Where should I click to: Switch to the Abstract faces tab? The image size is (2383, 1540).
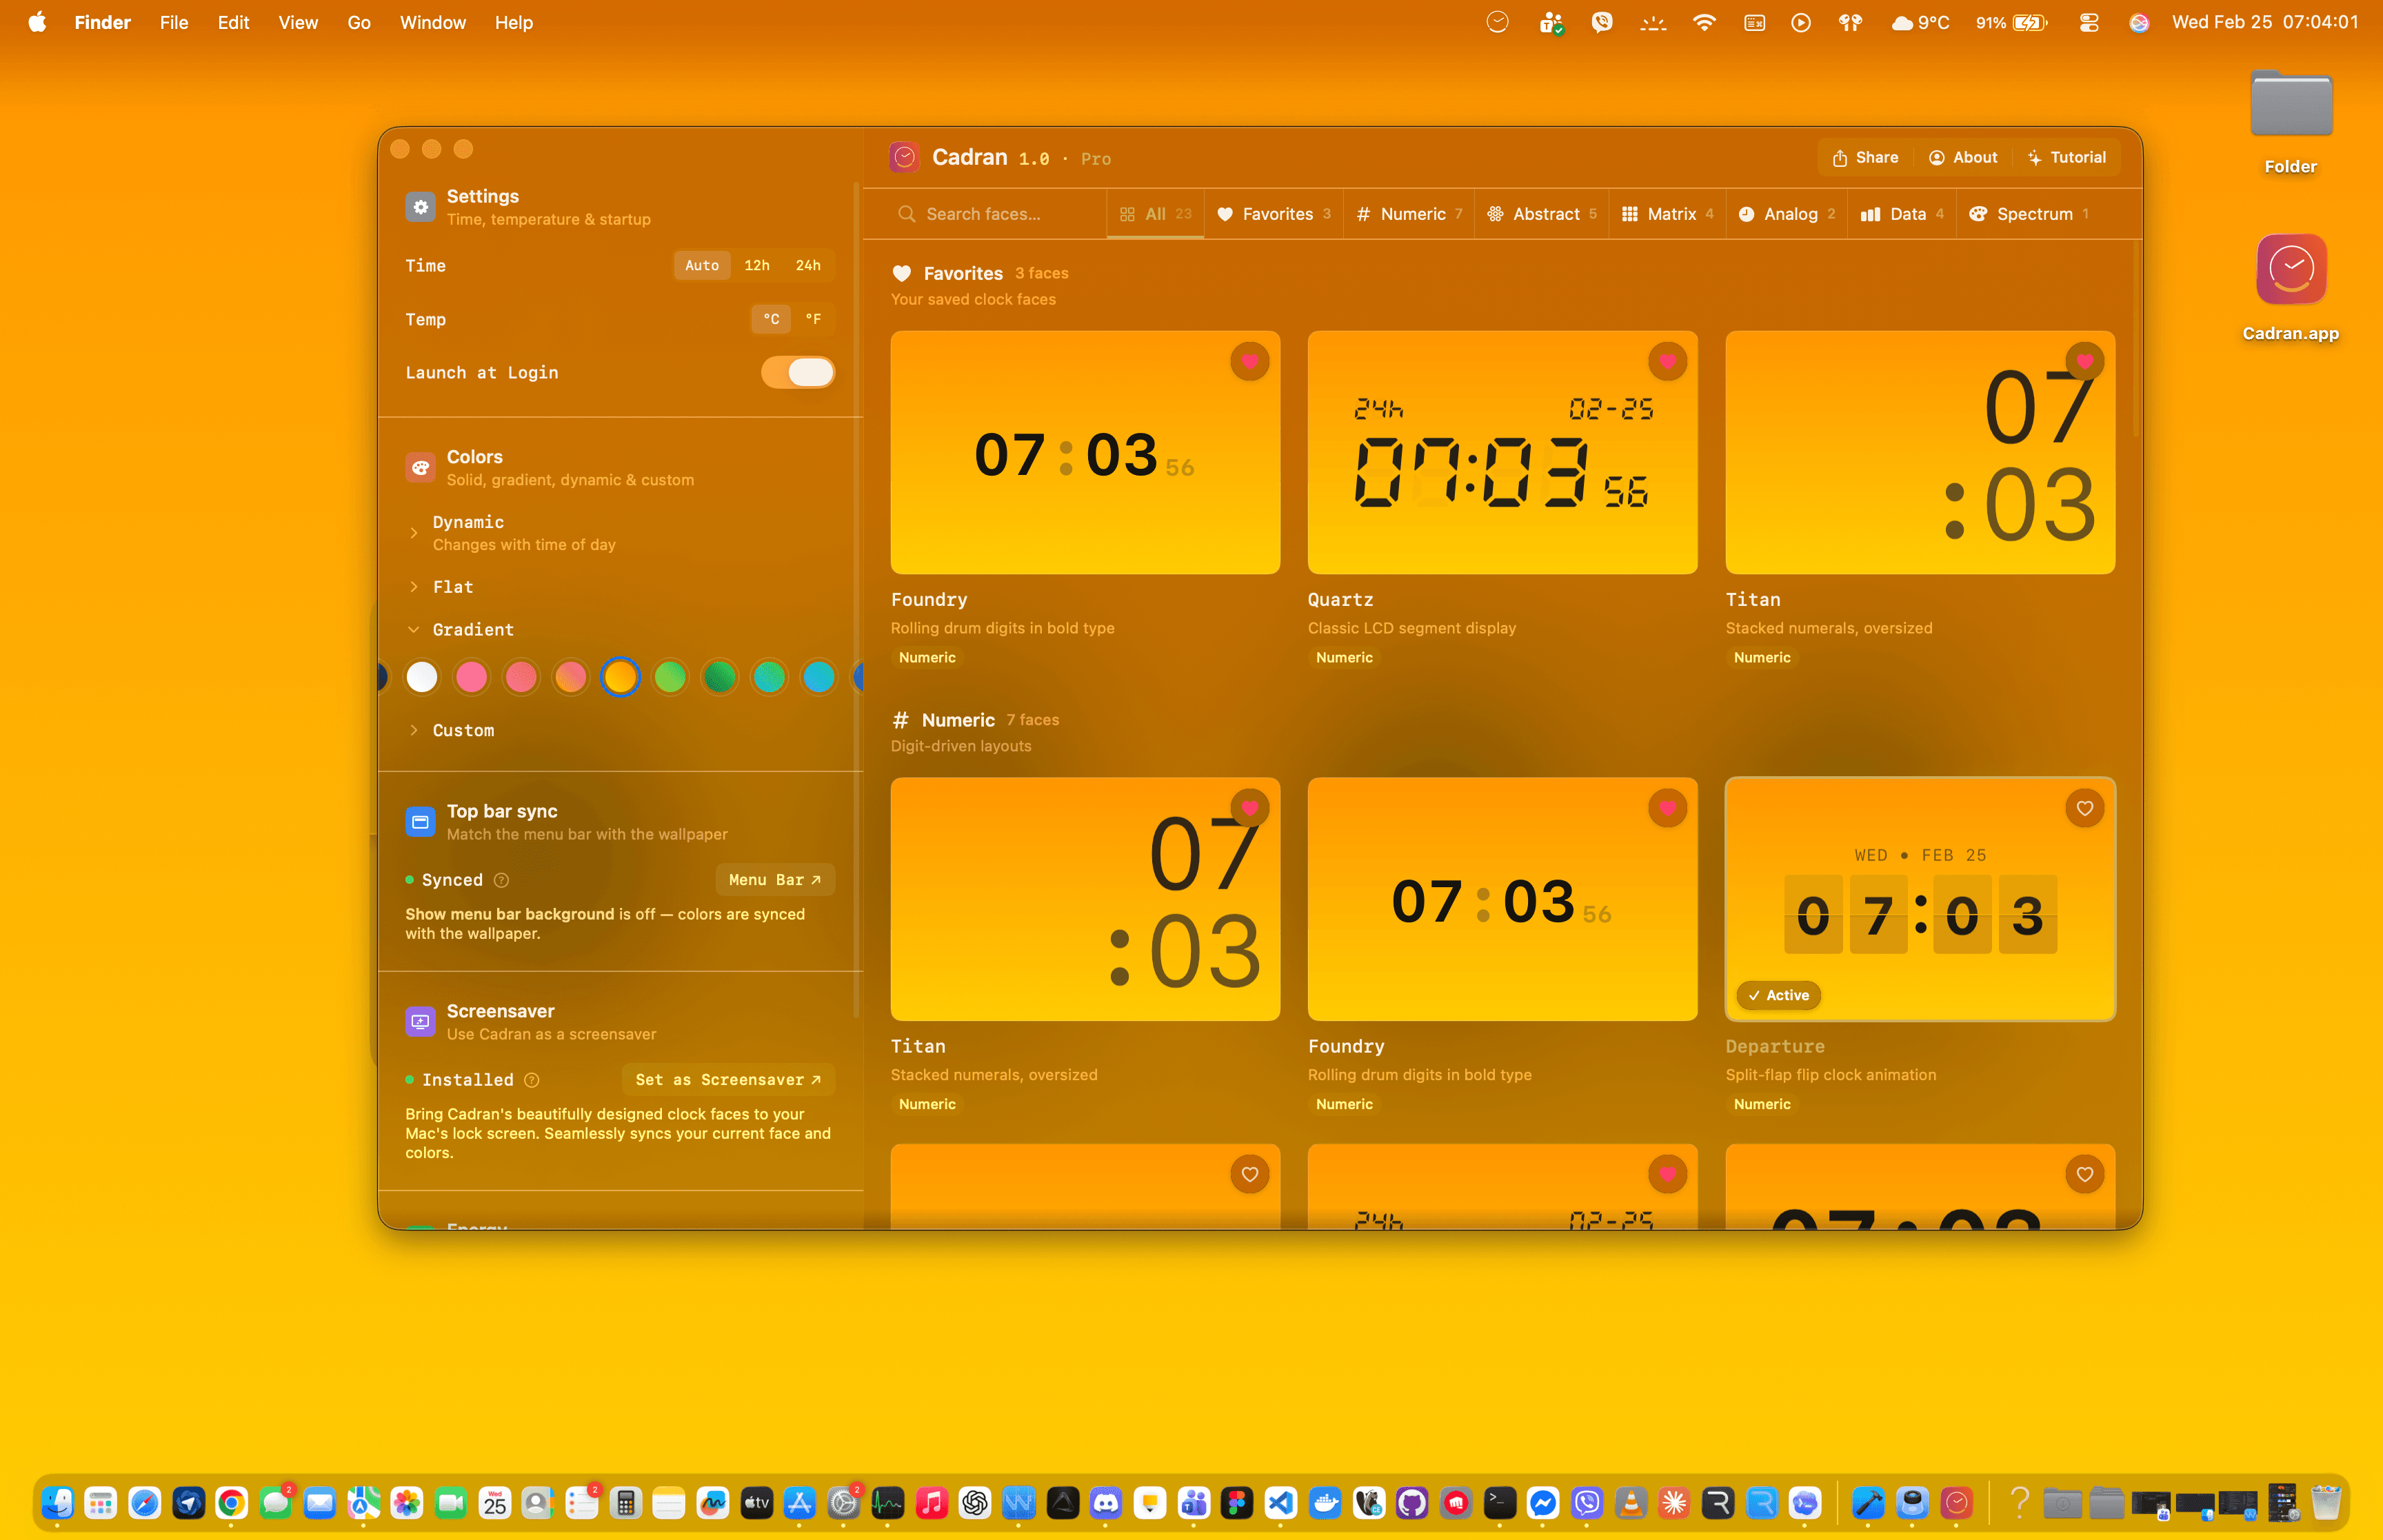[1541, 213]
